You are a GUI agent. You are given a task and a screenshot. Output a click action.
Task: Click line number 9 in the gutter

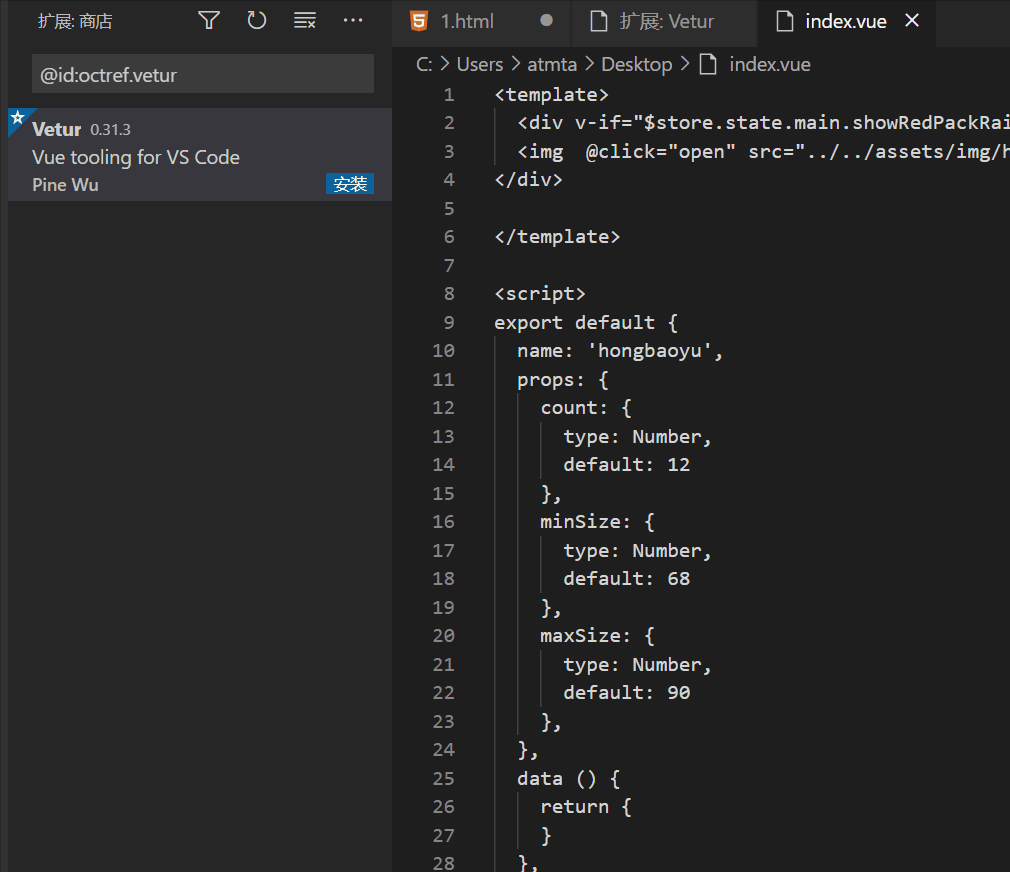coord(449,322)
